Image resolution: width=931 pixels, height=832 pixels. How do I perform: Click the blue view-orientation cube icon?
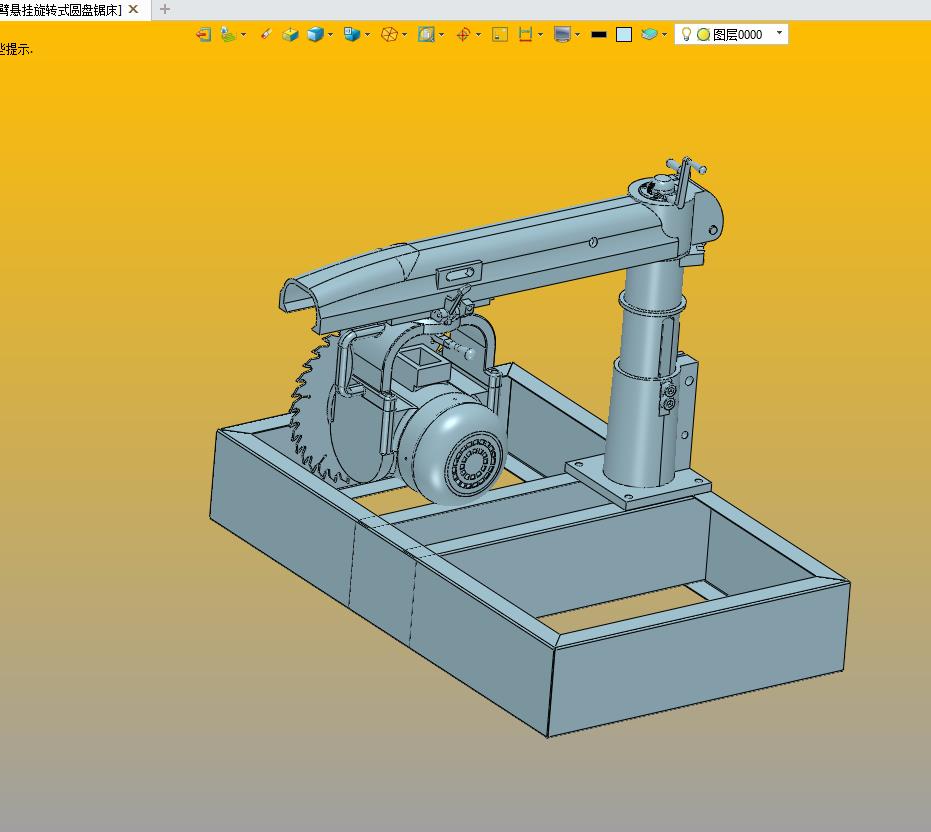tap(352, 34)
